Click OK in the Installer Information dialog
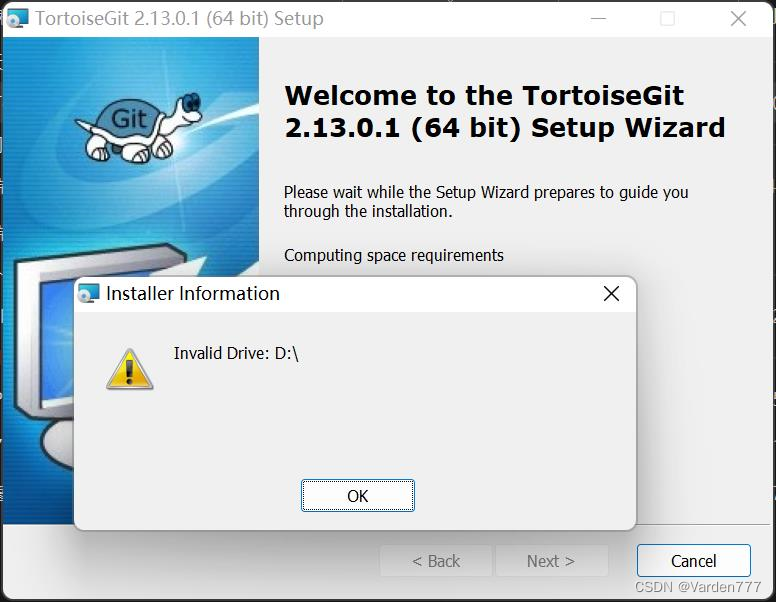Viewport: 776px width, 602px height. [x=357, y=496]
